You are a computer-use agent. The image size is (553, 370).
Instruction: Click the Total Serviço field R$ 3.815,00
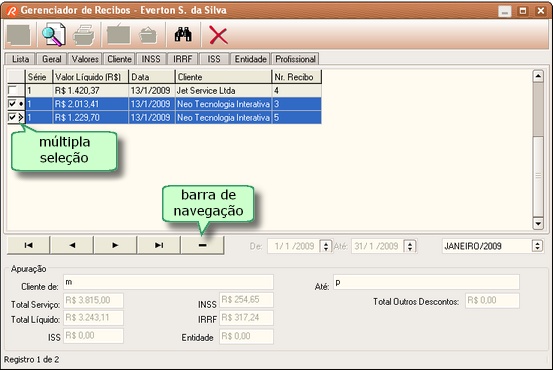click(93, 300)
